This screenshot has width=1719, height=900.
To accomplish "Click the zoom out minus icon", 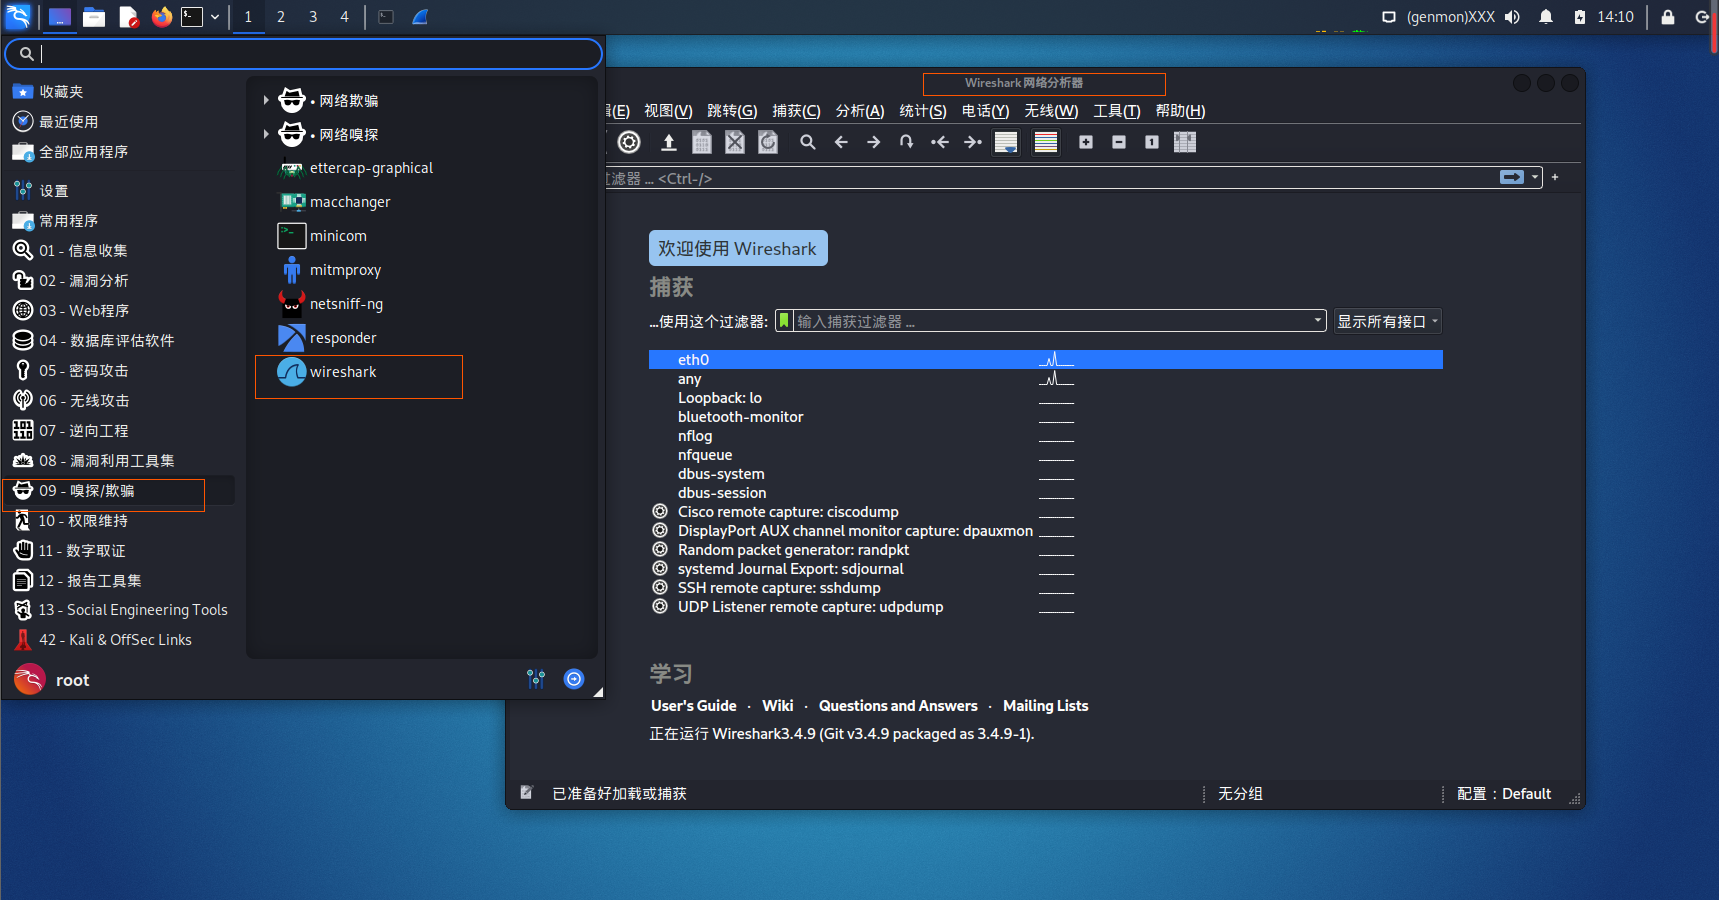I will point(1119,142).
